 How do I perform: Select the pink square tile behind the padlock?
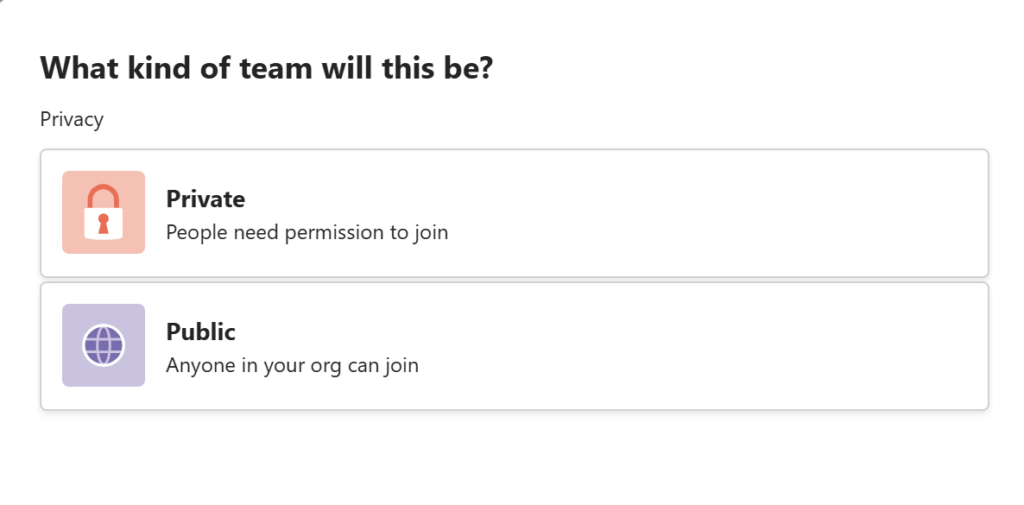(x=103, y=212)
